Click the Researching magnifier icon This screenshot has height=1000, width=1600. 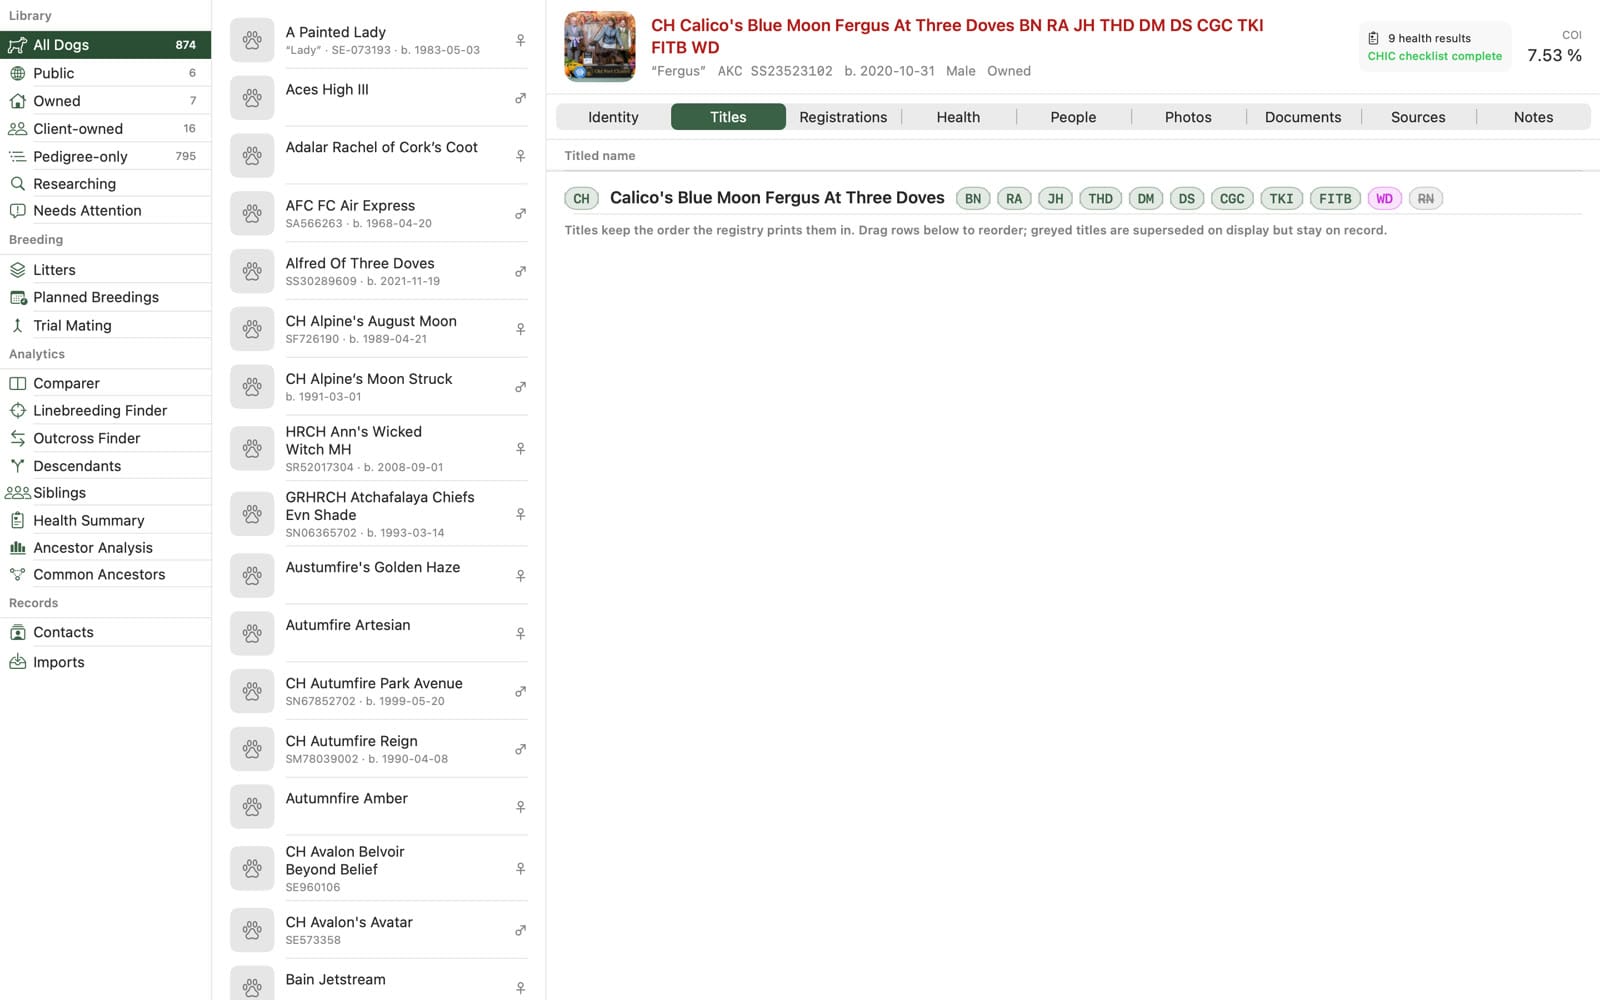pos(17,184)
